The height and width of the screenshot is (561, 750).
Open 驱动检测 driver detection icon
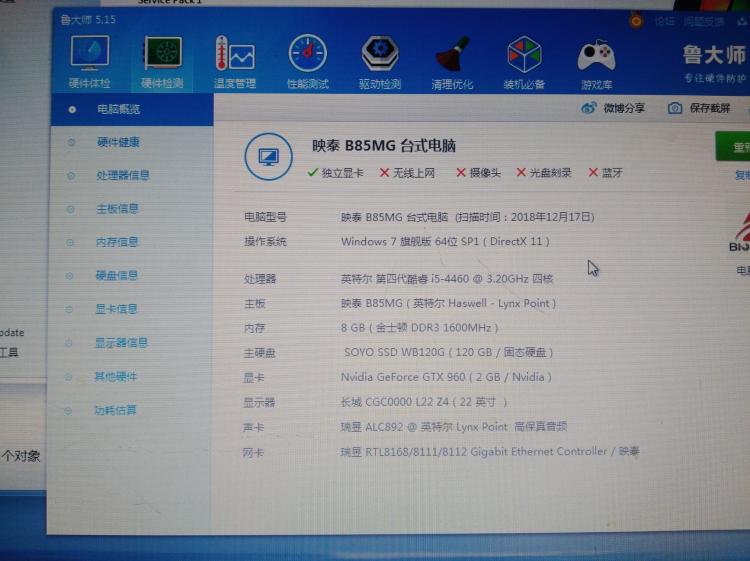(380, 62)
